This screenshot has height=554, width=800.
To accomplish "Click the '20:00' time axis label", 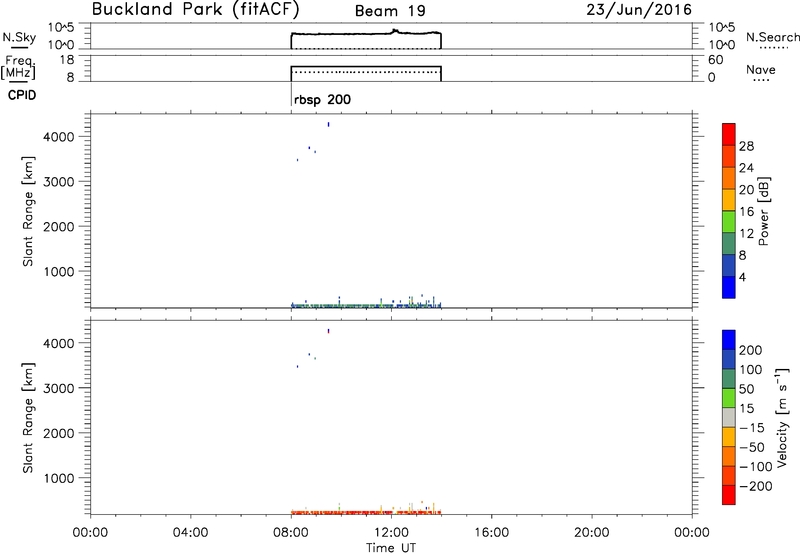I will tap(592, 533).
